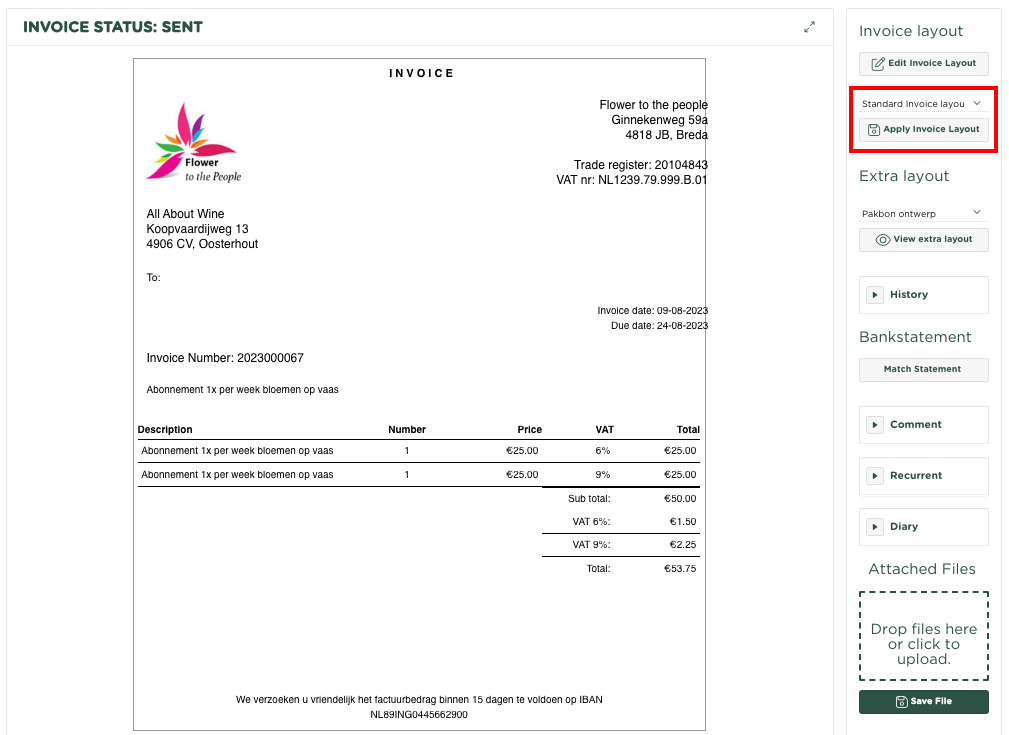Open the Standard Invoice layout dropdown
1009x735 pixels.
[x=921, y=104]
